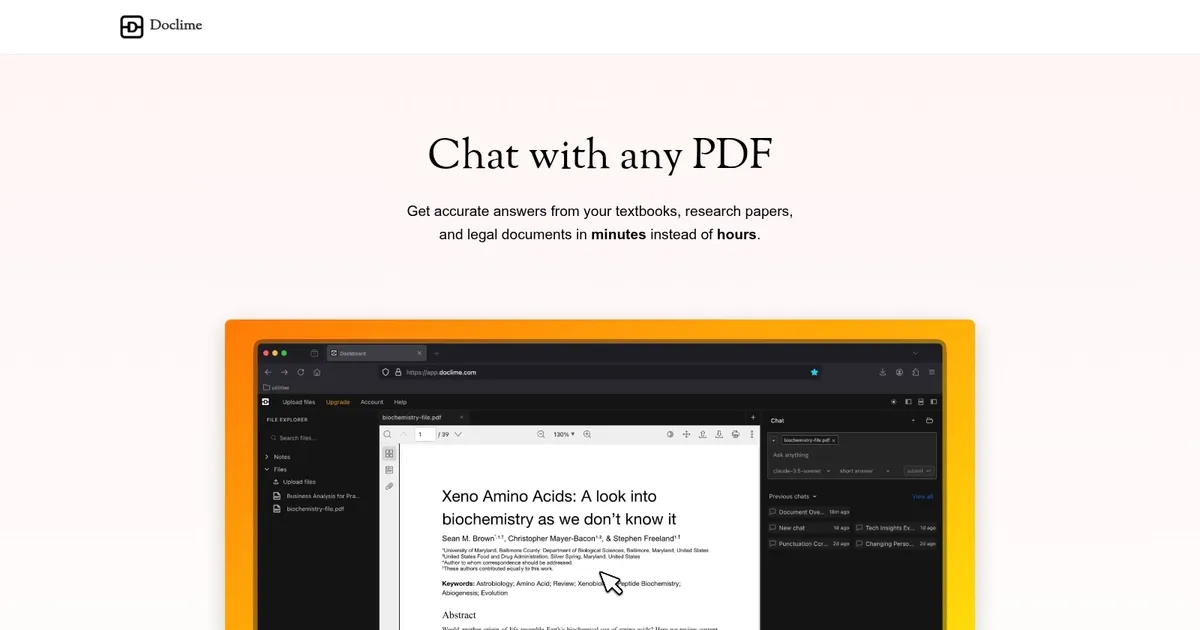Open the Help menu item

click(401, 402)
